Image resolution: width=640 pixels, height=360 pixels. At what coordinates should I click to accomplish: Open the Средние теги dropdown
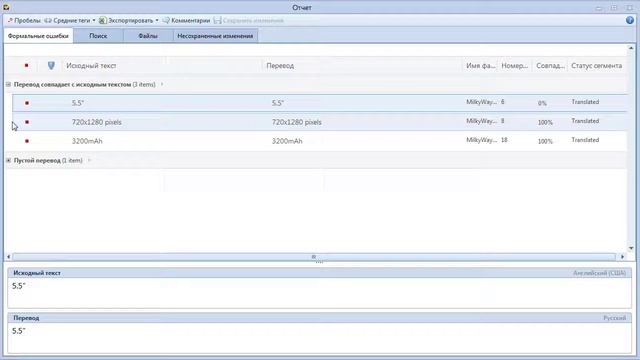[70, 20]
